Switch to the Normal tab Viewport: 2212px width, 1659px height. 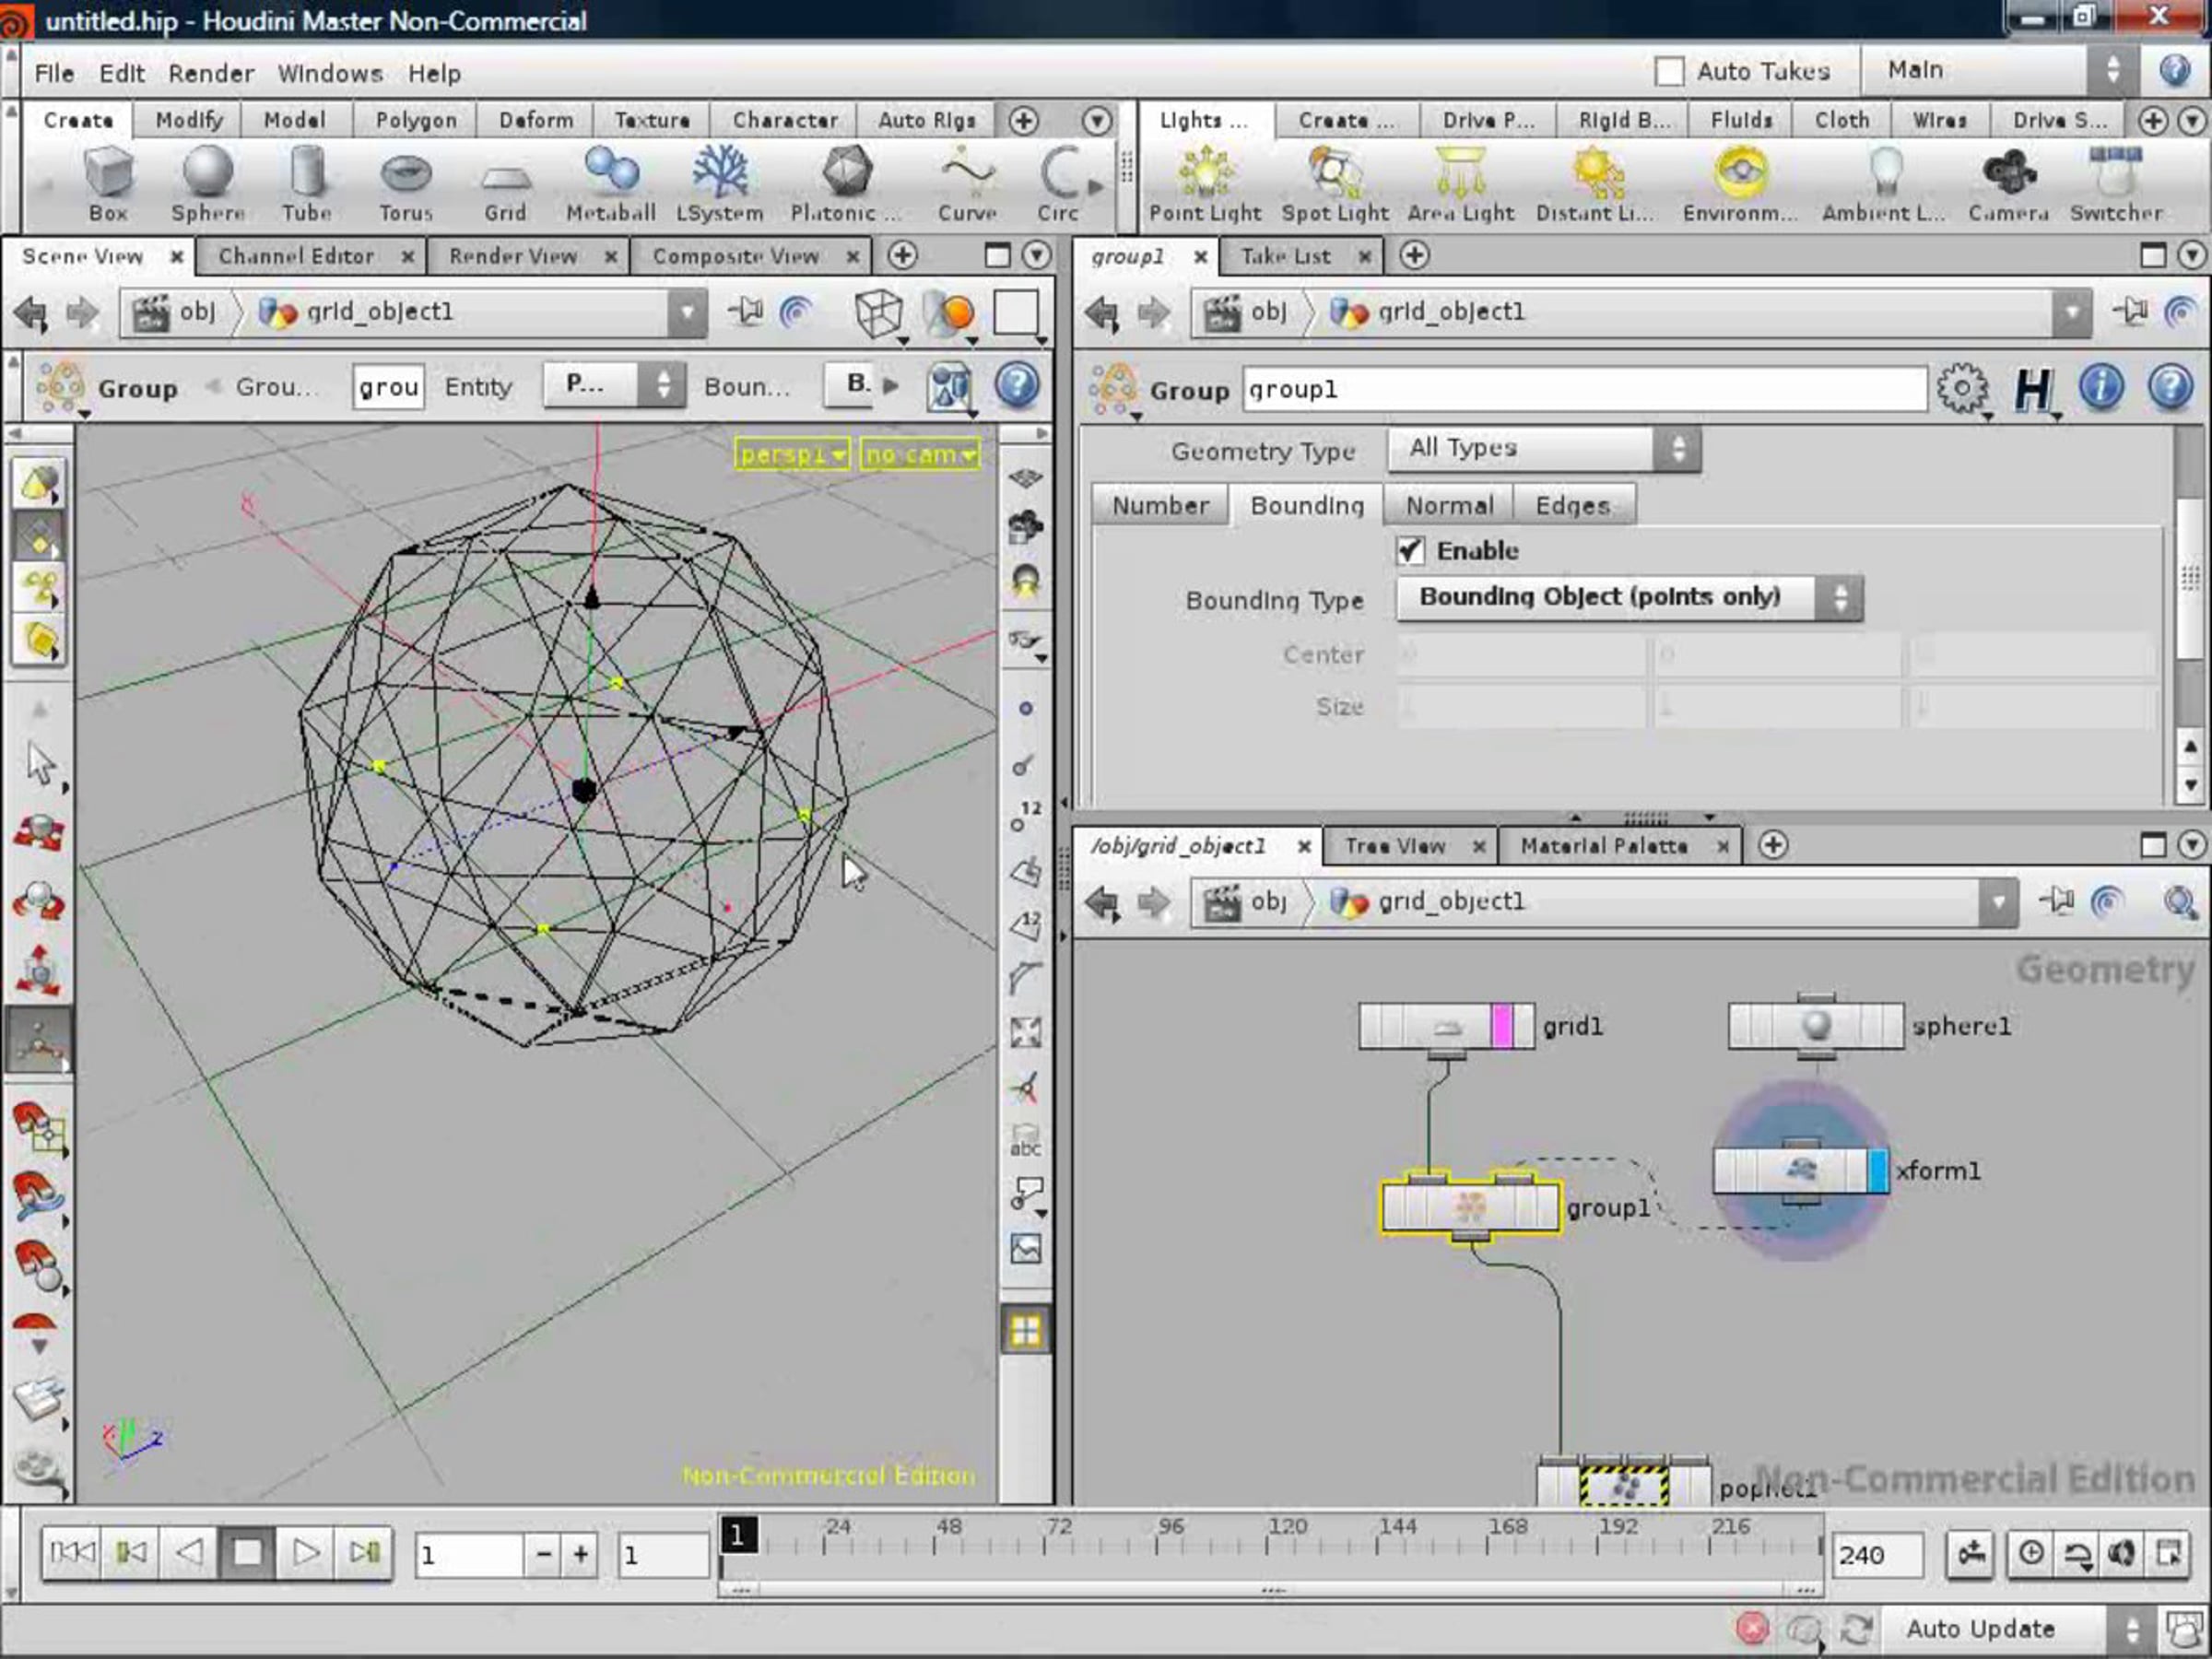click(1449, 506)
